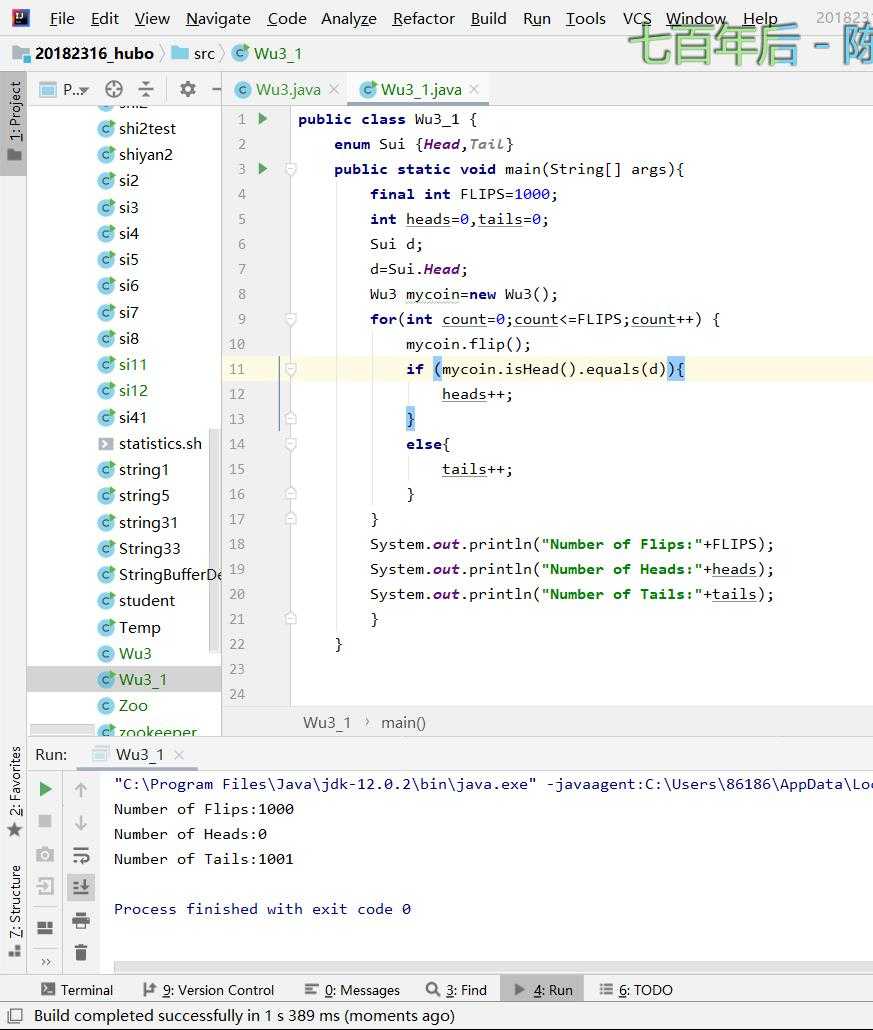Open Project panel settings gear
Viewport: 873px width, 1030px height.
tap(188, 89)
